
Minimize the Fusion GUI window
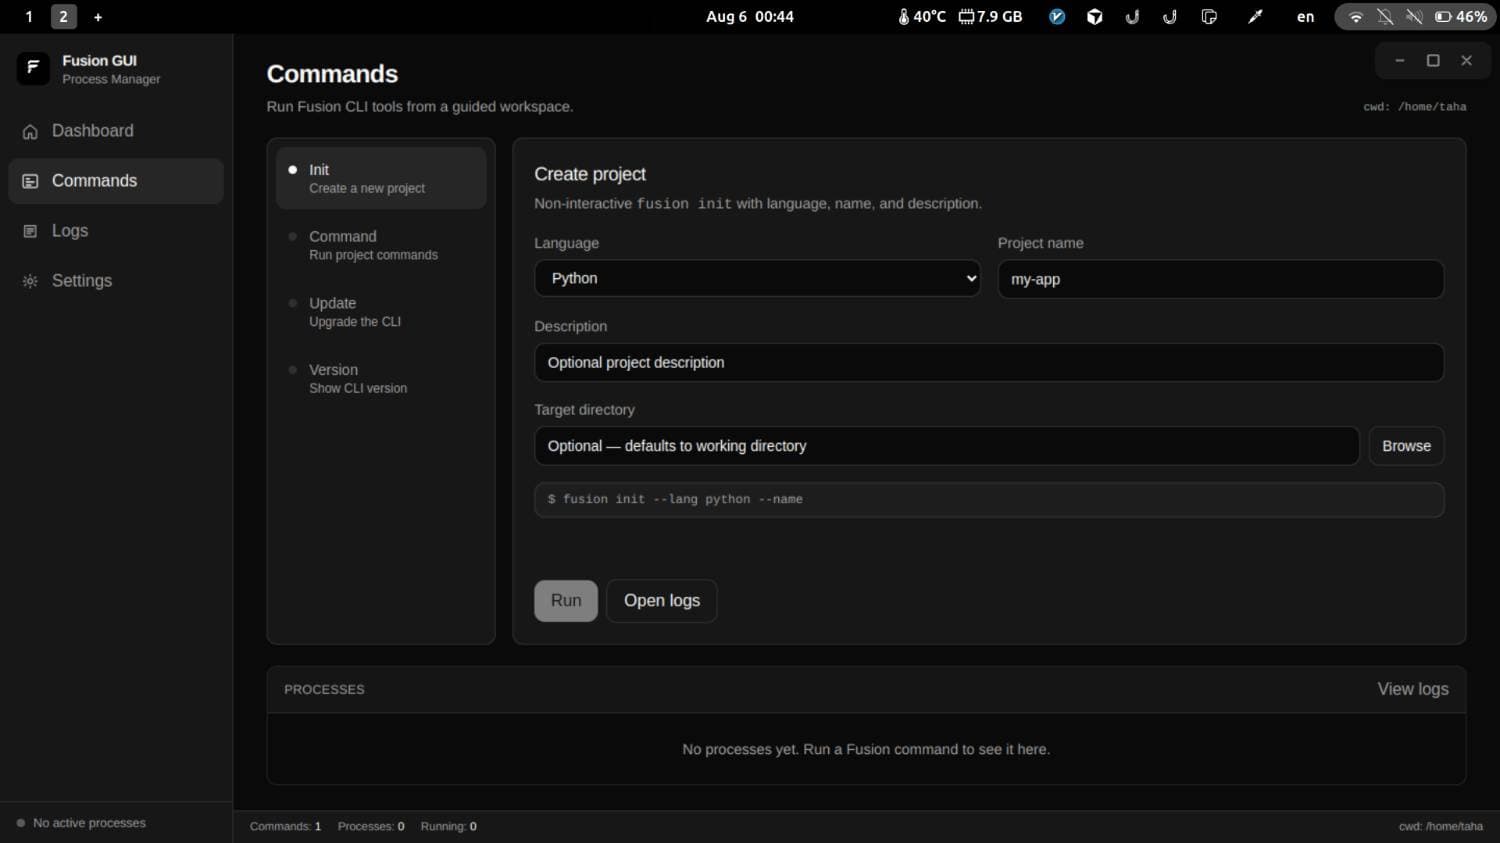[1400, 61]
